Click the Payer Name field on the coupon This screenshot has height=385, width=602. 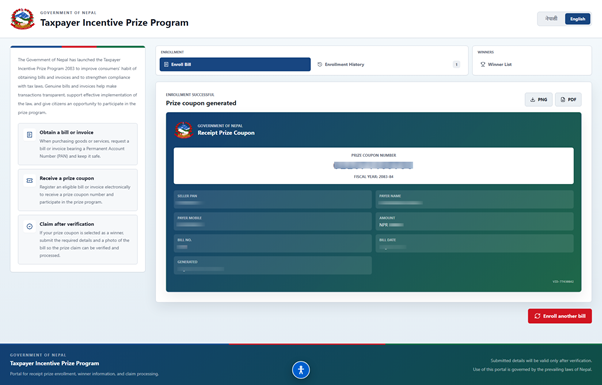coord(475,199)
